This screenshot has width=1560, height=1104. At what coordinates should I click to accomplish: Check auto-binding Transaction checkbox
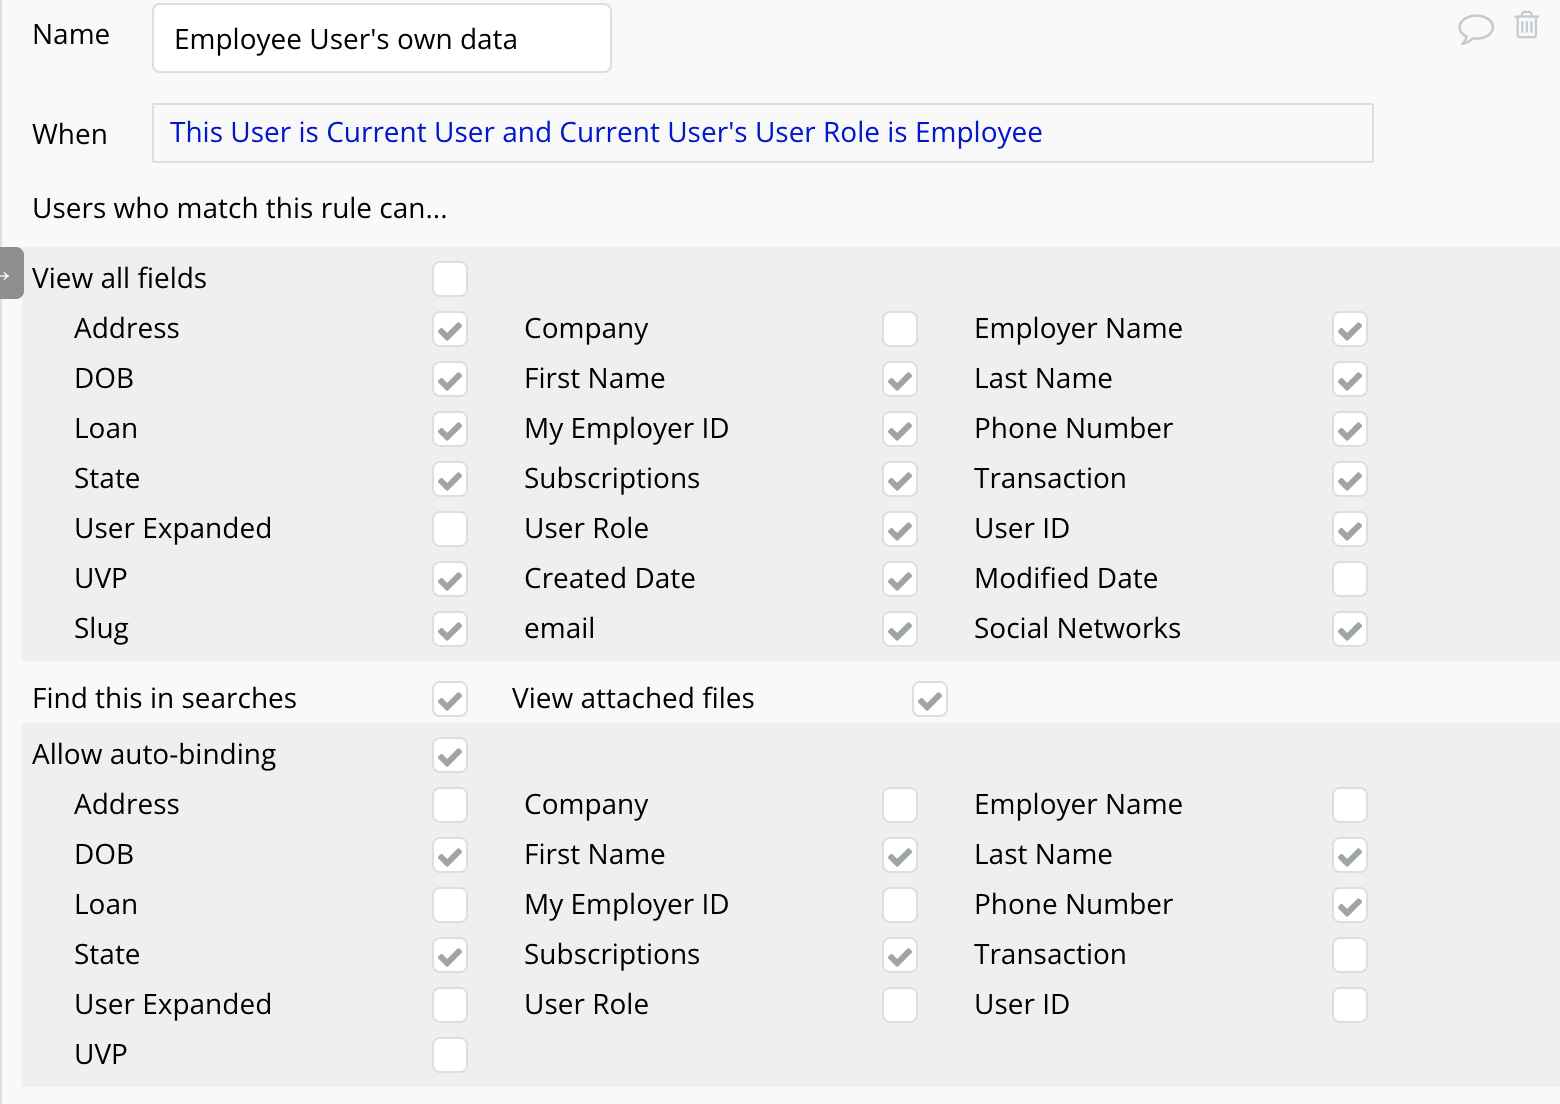click(1350, 955)
